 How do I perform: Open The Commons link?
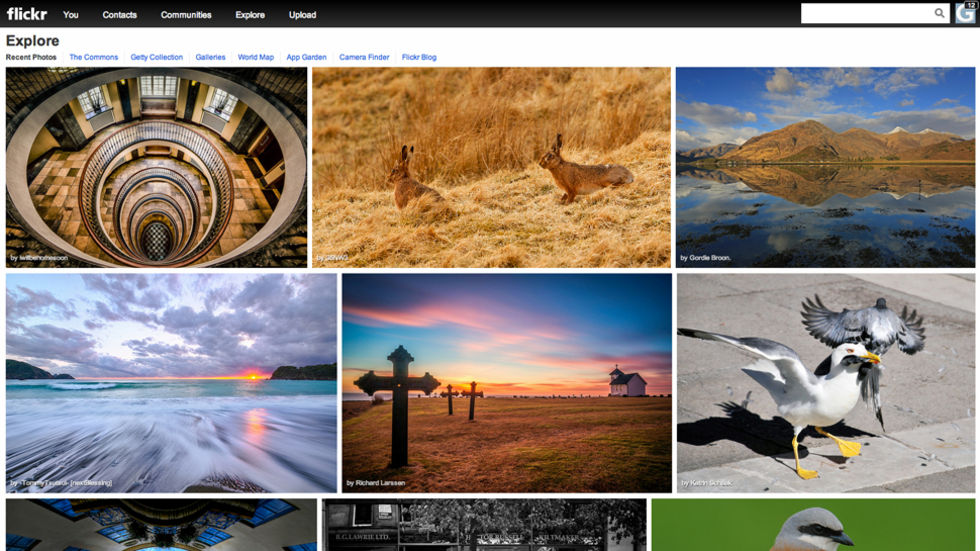click(93, 57)
